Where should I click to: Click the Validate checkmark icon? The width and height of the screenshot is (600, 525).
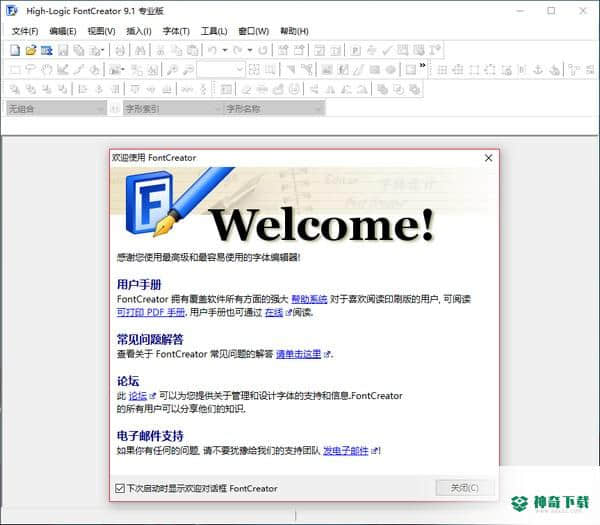tap(387, 50)
